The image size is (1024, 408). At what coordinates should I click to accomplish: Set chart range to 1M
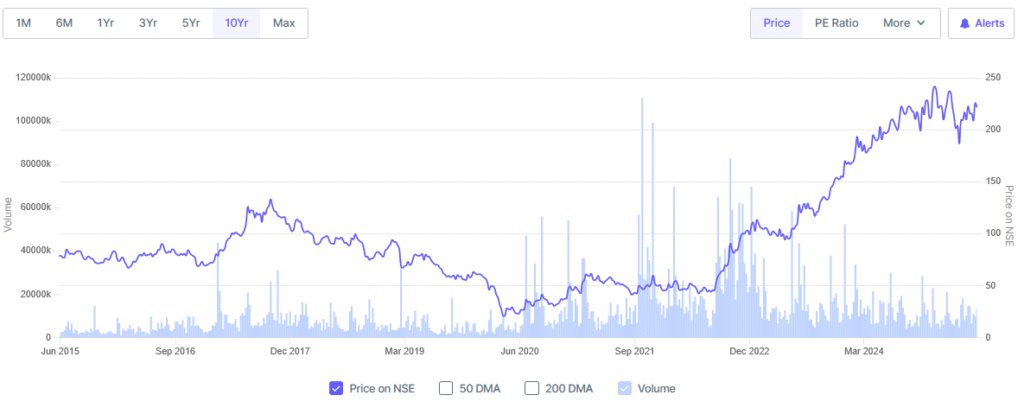click(24, 23)
